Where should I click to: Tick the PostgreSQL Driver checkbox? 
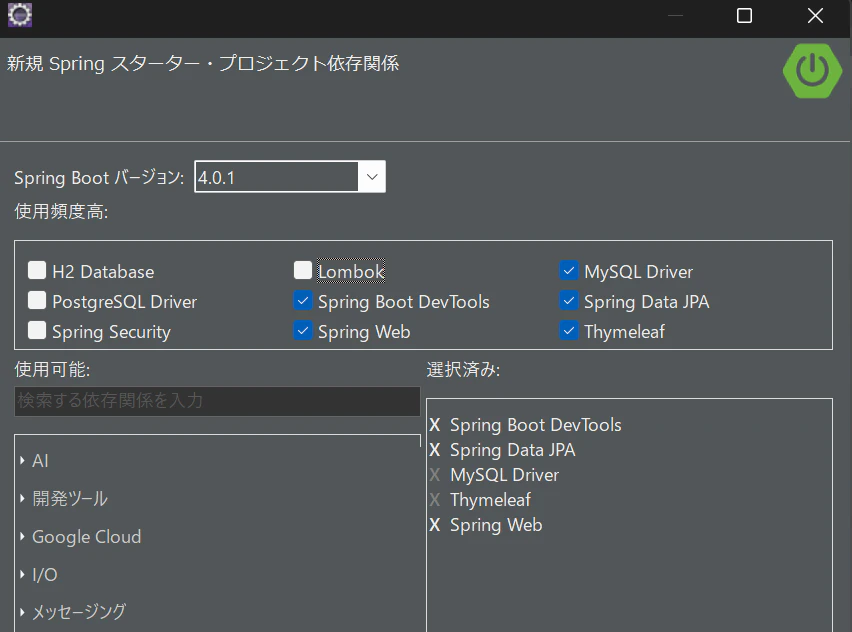[37, 300]
